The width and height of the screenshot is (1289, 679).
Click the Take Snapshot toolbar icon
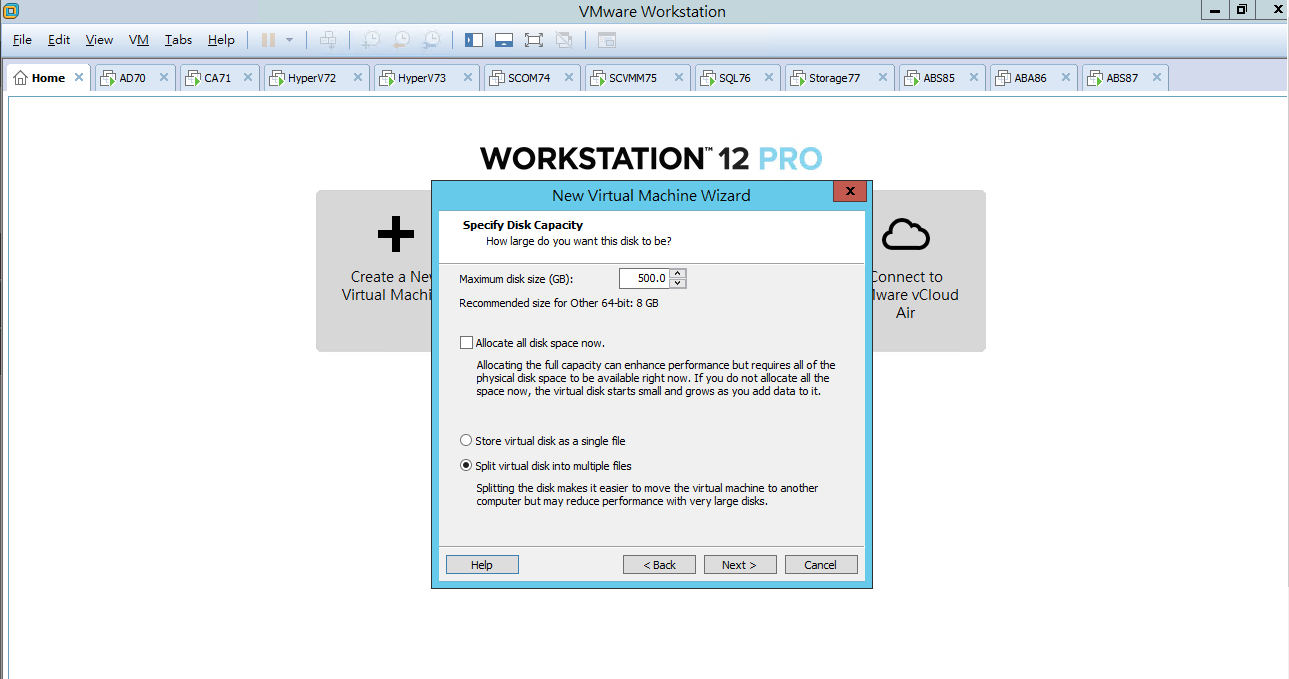(x=371, y=40)
